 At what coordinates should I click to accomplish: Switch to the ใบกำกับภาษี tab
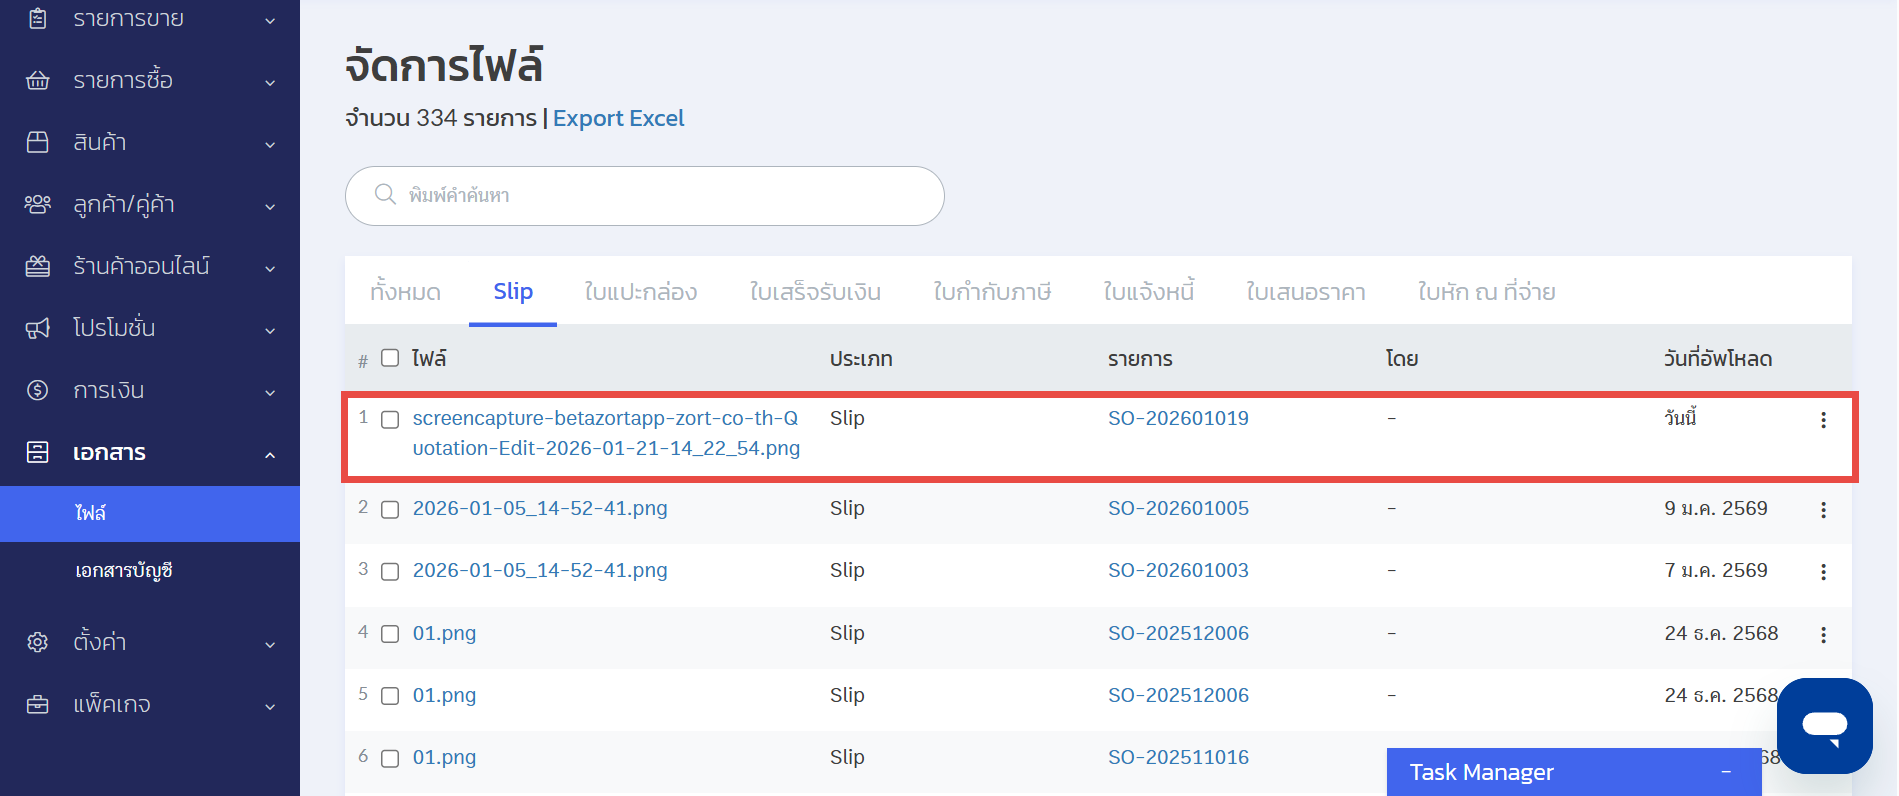(x=991, y=292)
